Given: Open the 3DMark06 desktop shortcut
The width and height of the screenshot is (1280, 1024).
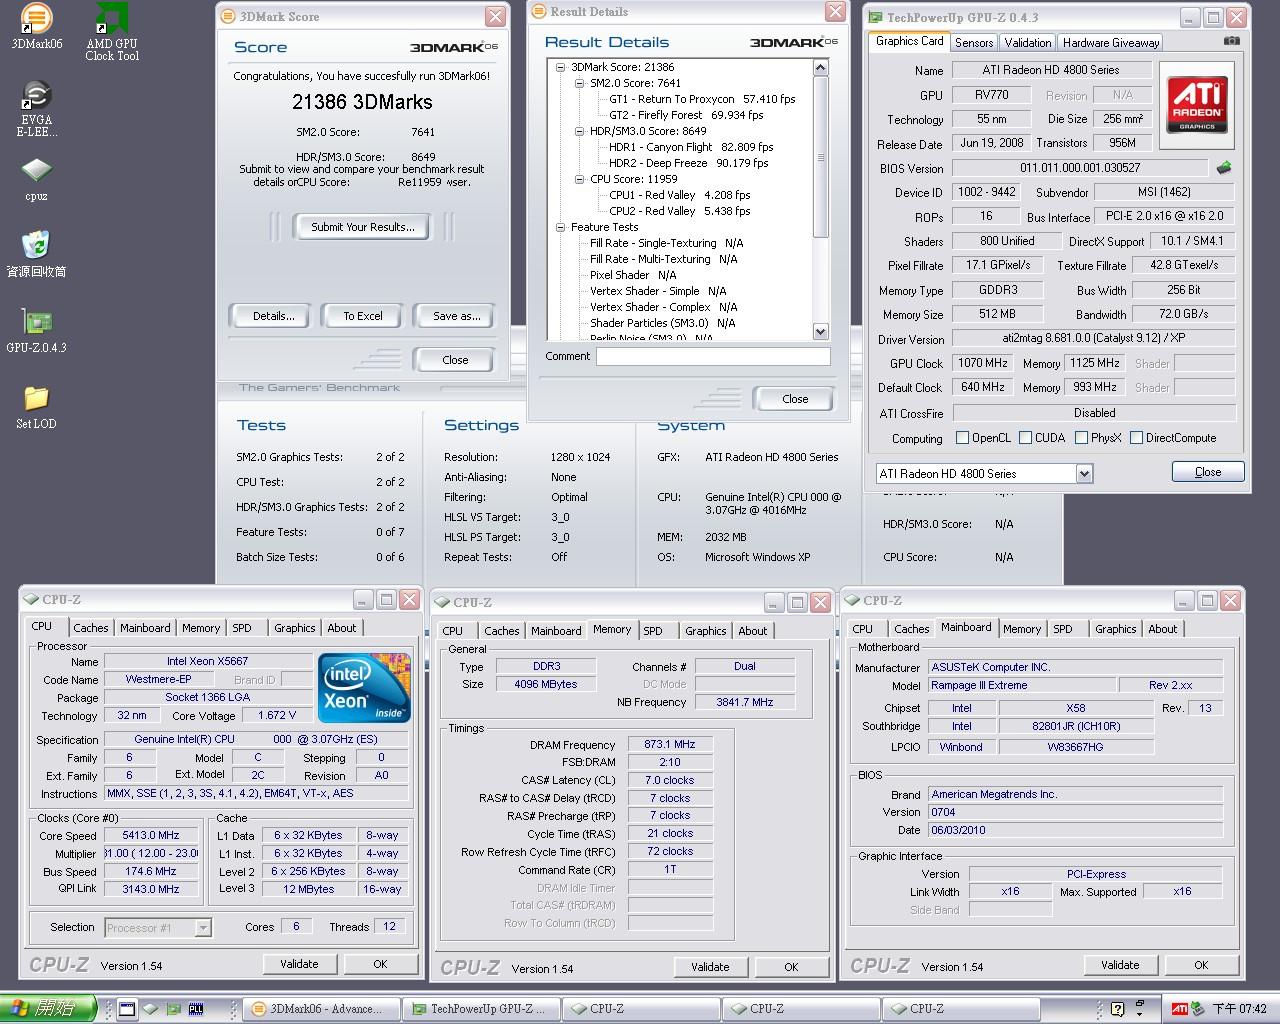Looking at the screenshot, I should (36, 27).
